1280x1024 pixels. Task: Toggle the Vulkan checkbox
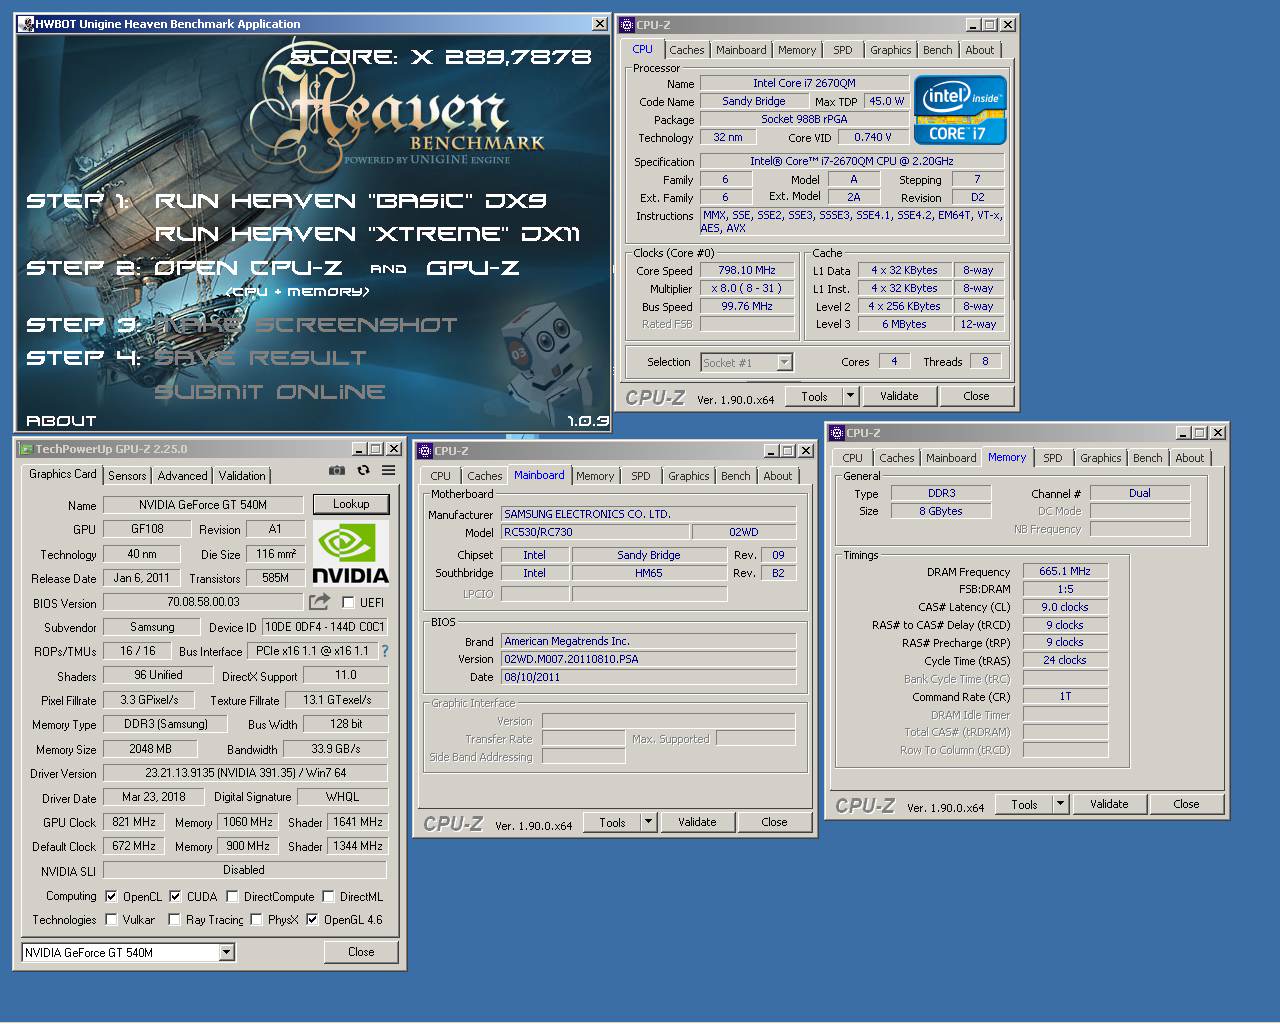[x=111, y=919]
